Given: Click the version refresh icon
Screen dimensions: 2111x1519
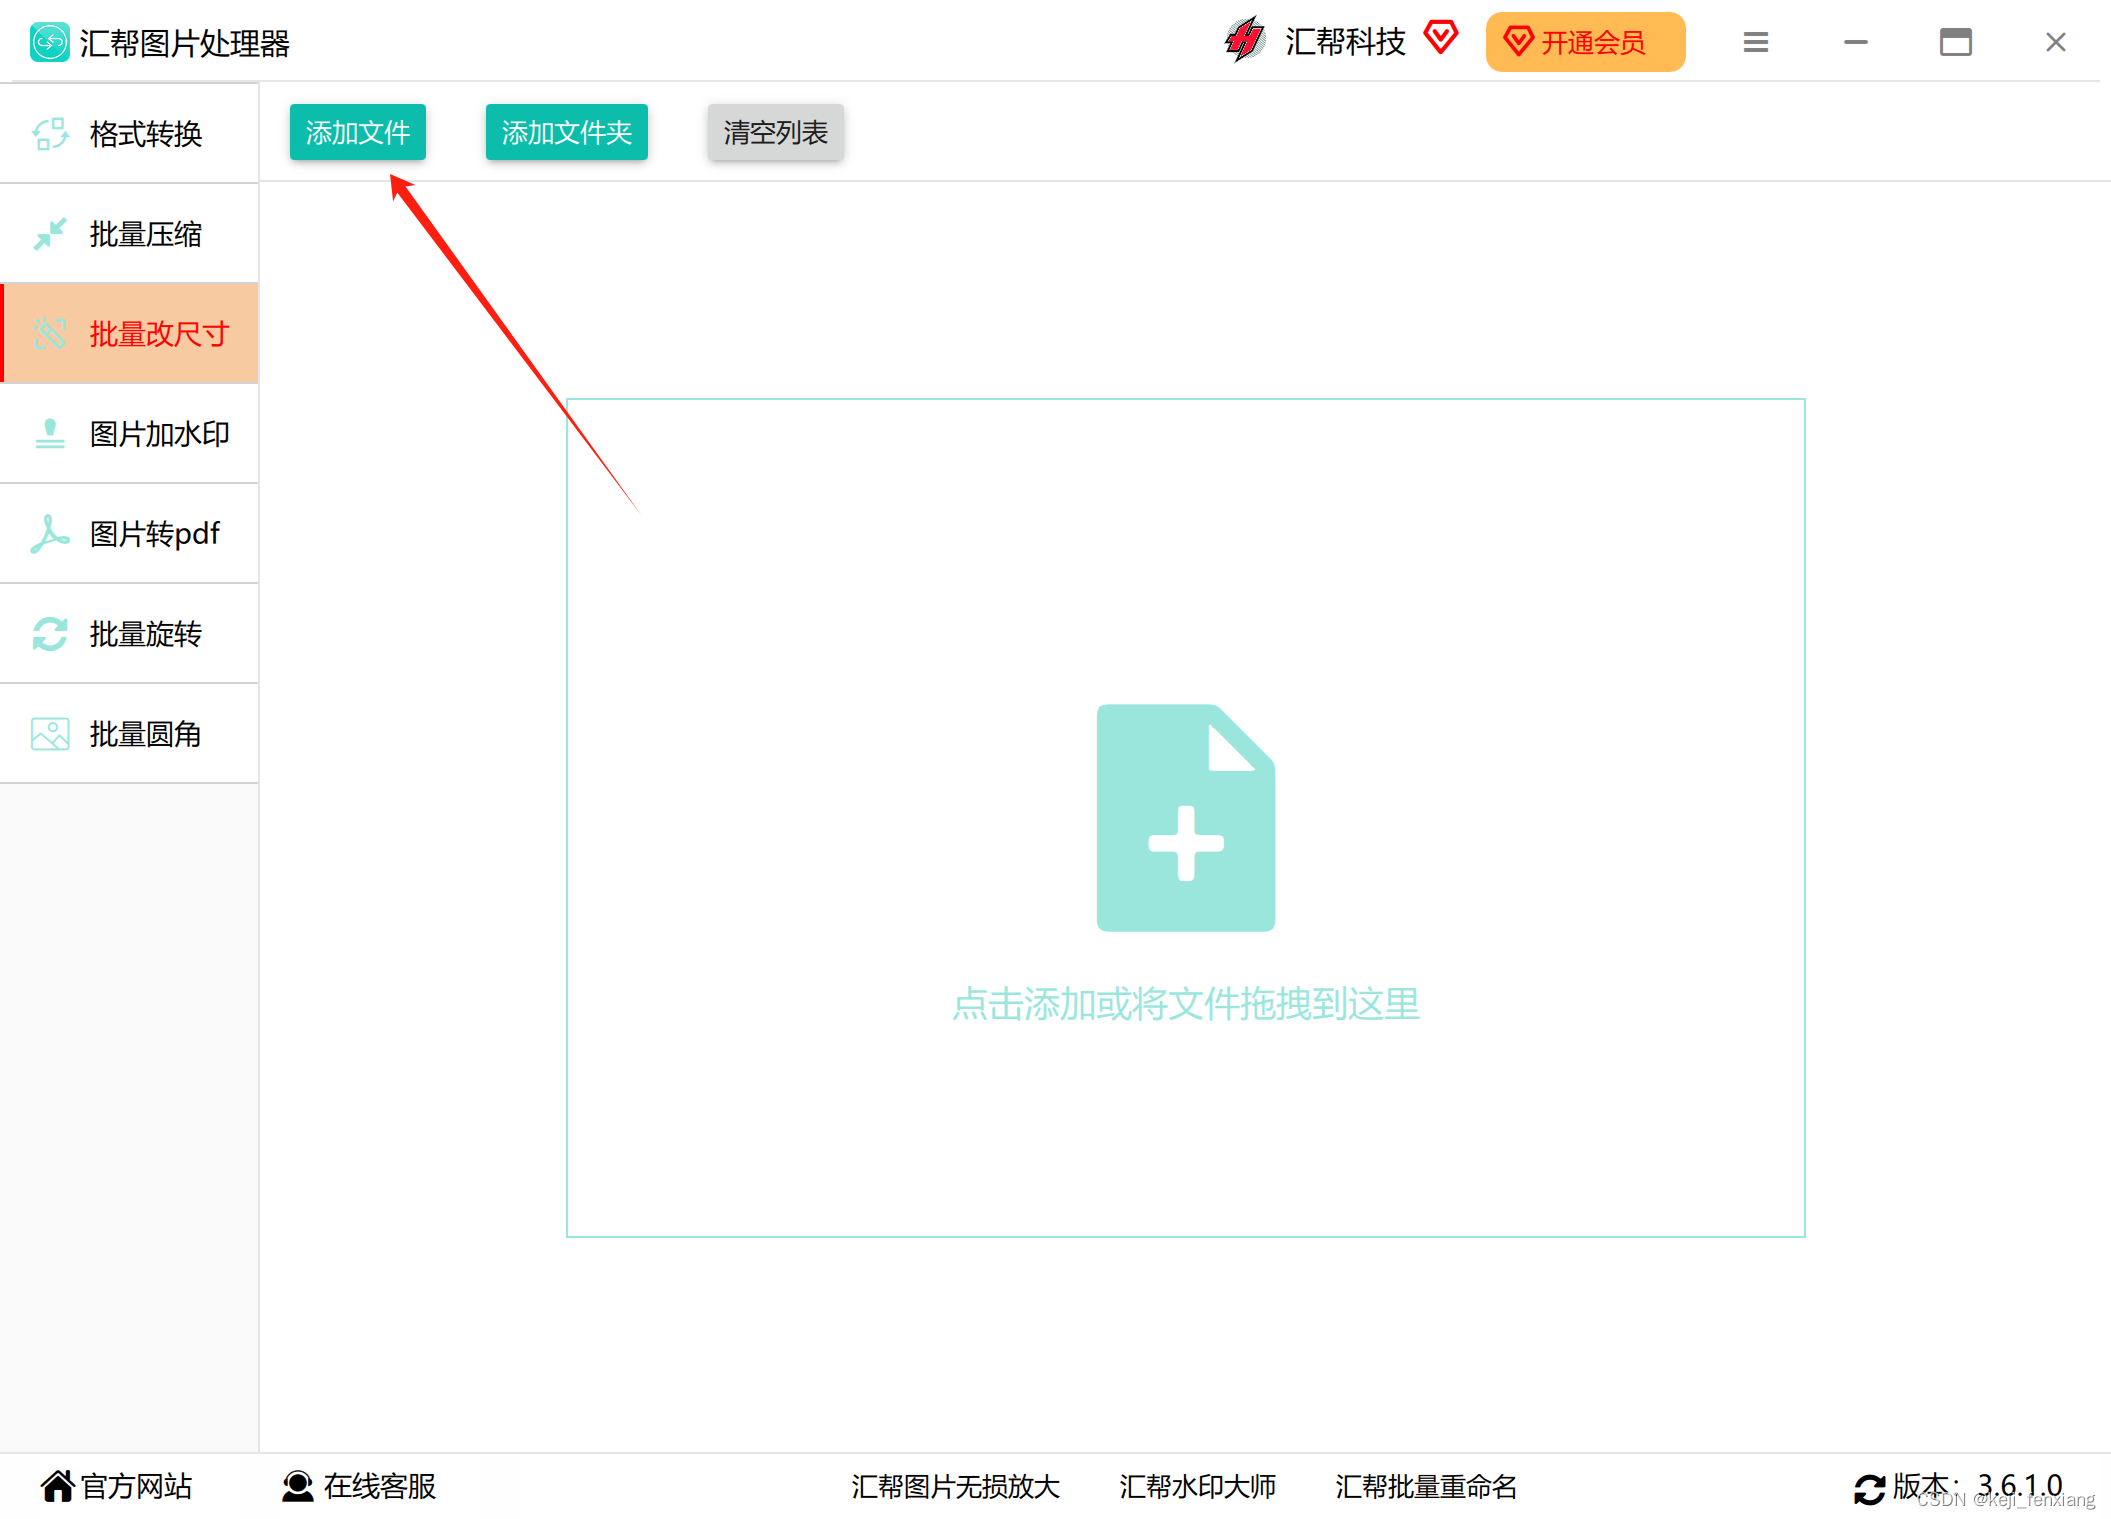Looking at the screenshot, I should tap(1870, 1489).
